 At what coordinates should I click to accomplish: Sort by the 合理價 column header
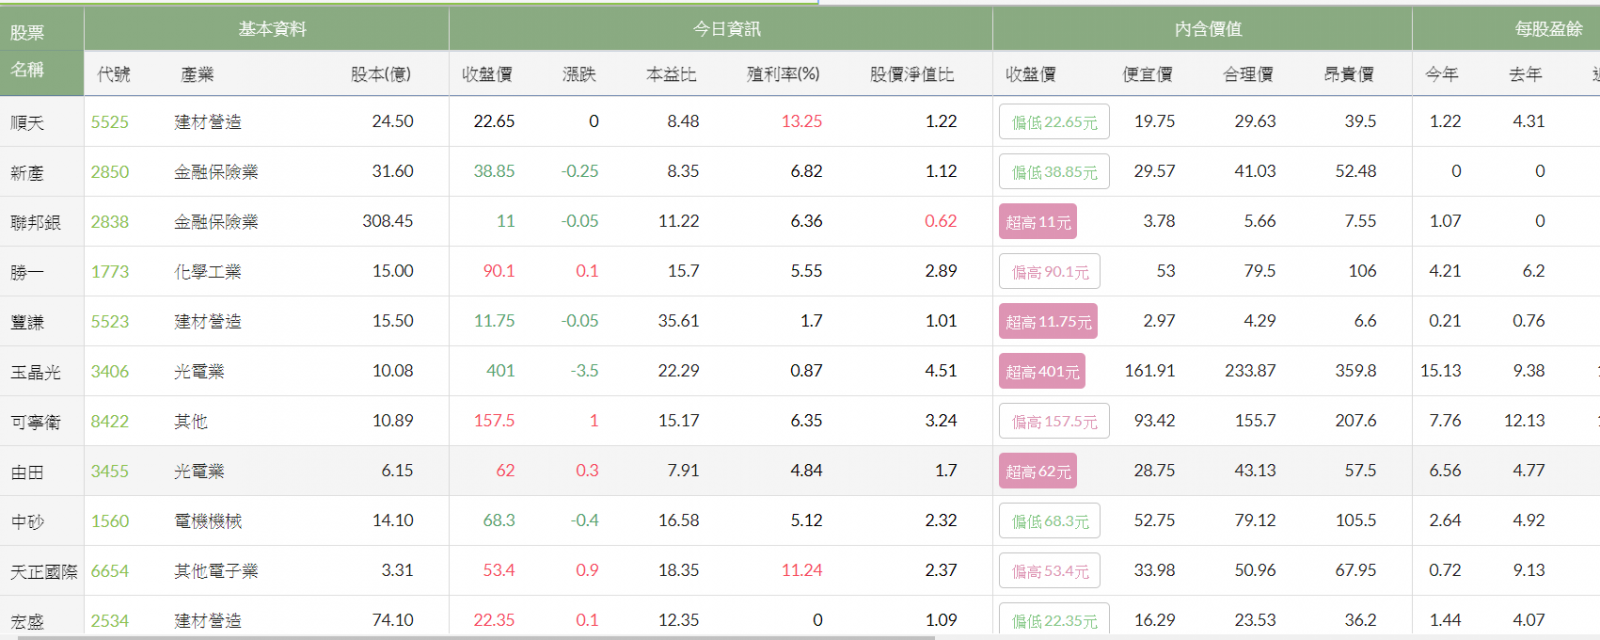pyautogui.click(x=1248, y=74)
